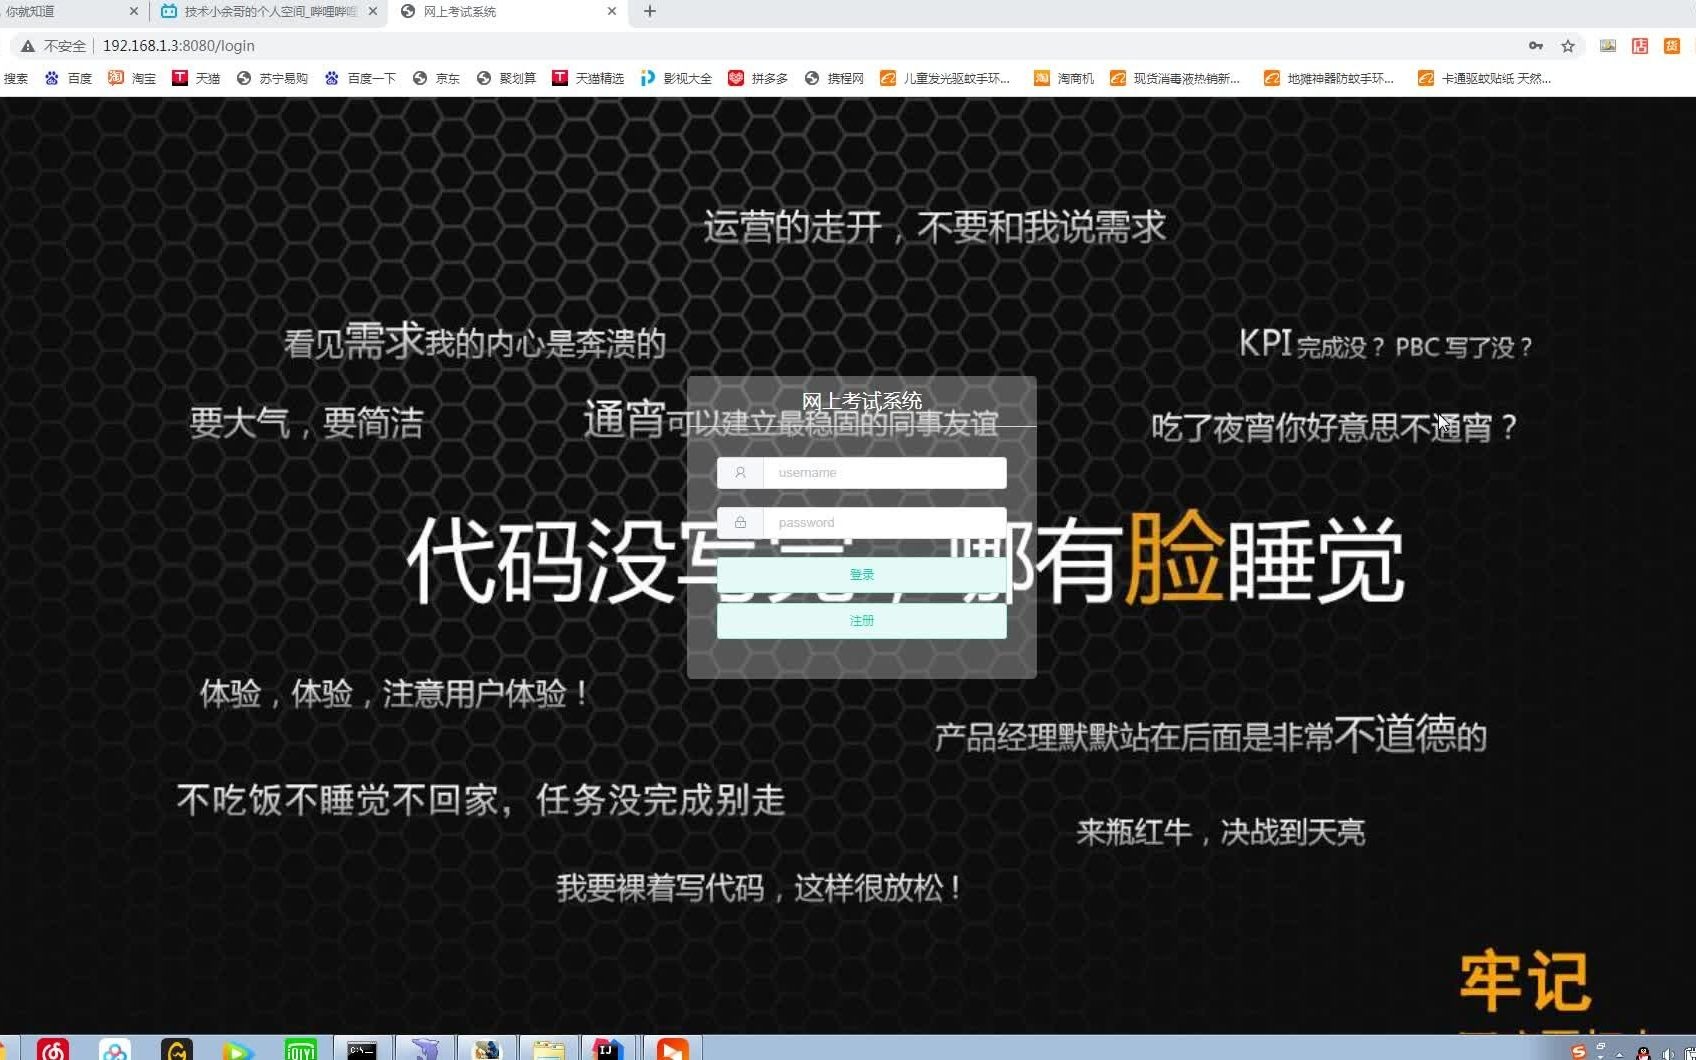Open the 淘宝 bookmark
The height and width of the screenshot is (1060, 1696).
132,78
